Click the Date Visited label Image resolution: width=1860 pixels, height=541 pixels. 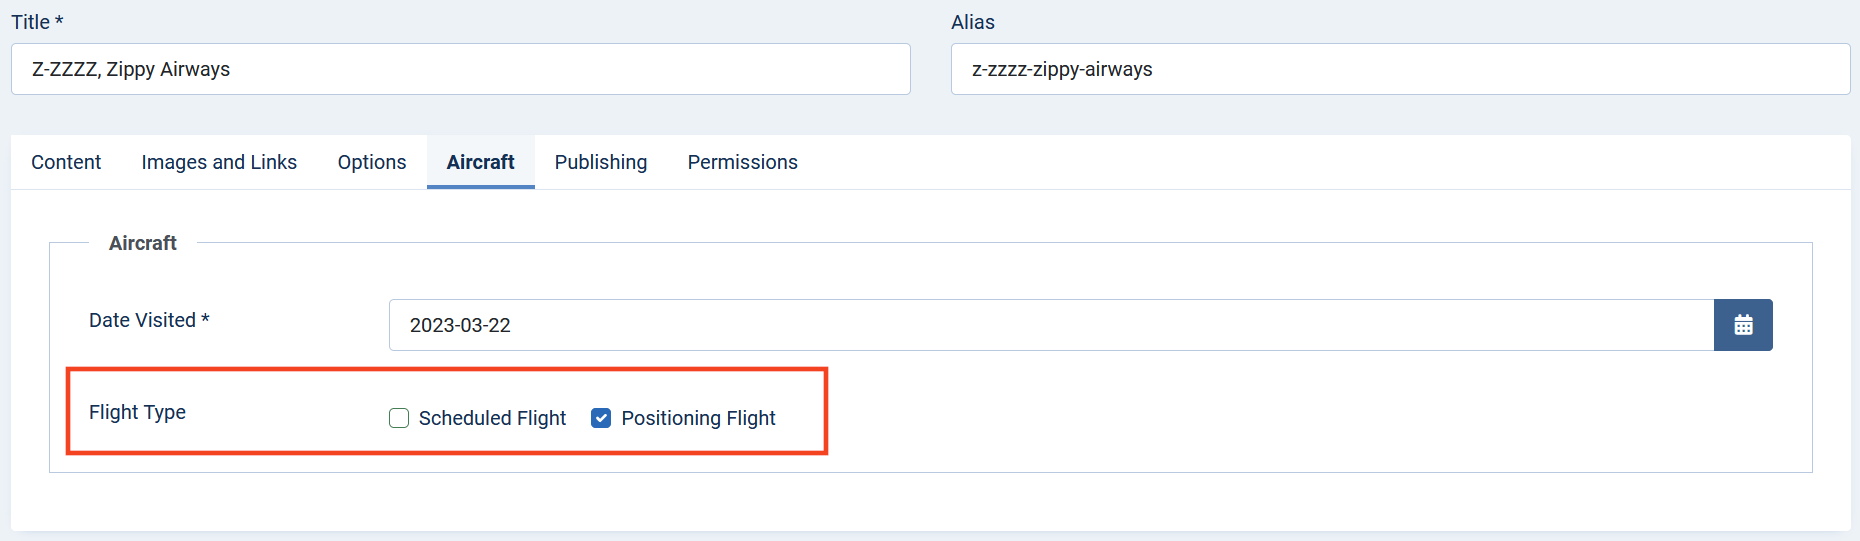pos(149,320)
